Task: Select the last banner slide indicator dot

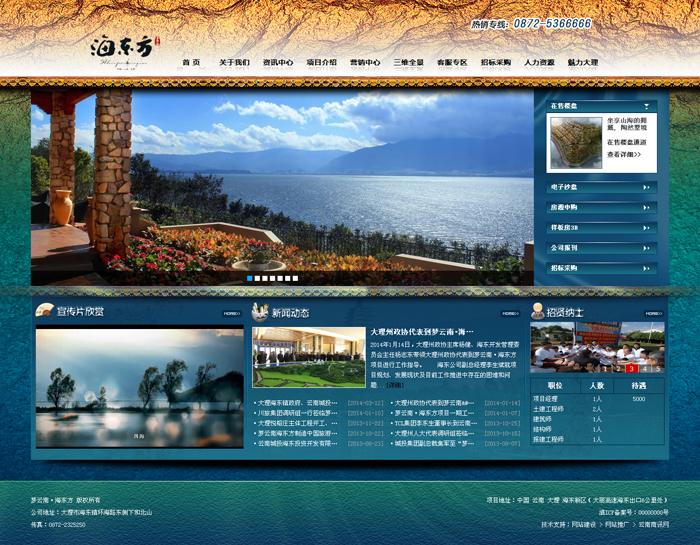Action: 295,278
